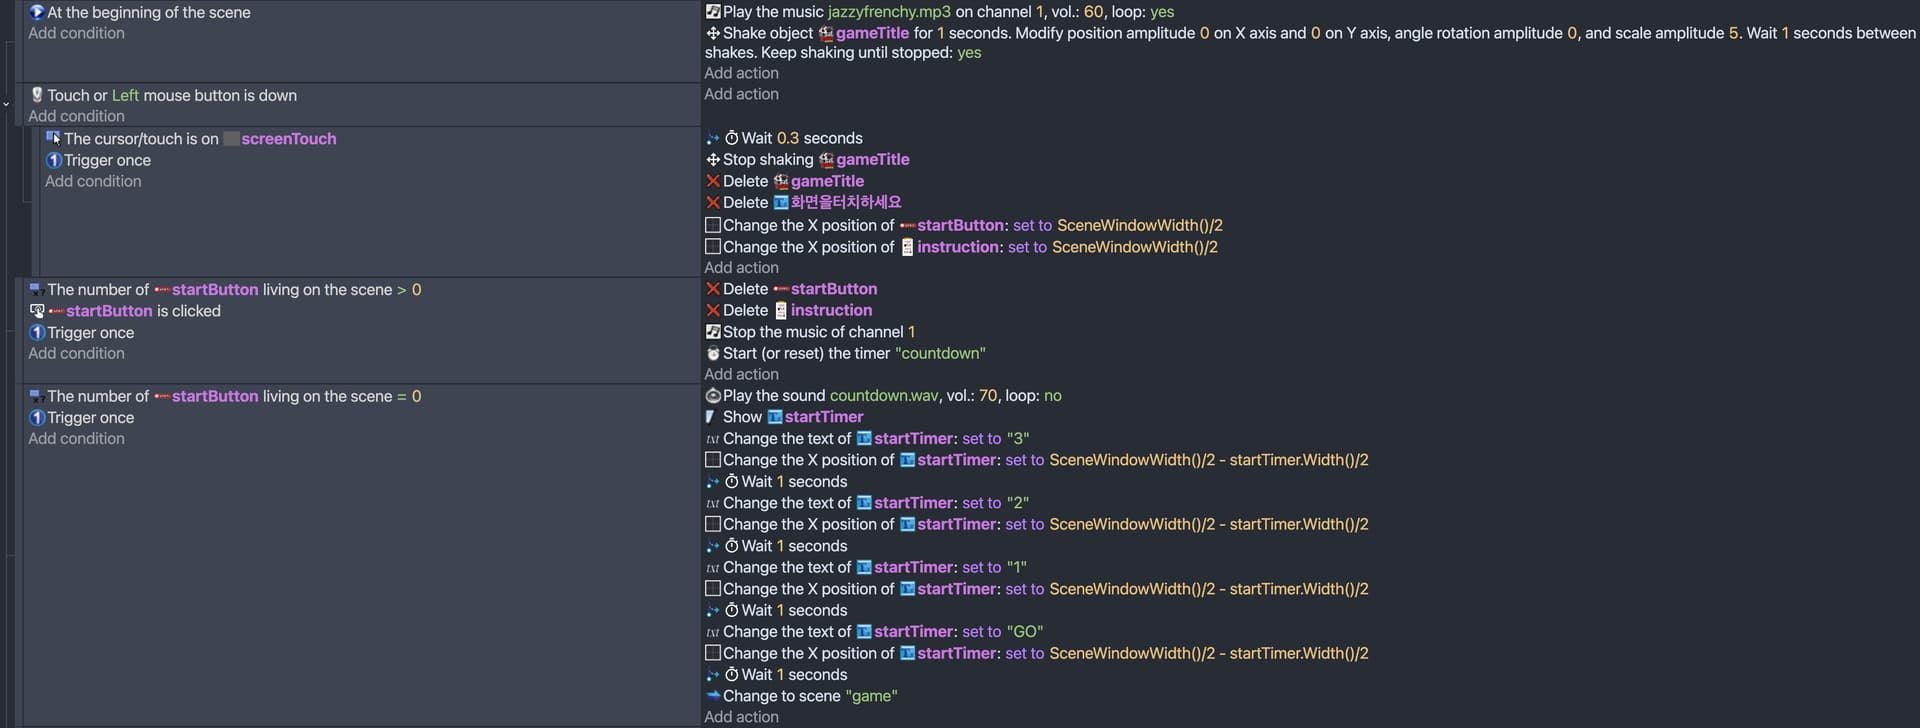Add a condition below "startButton is clicked" Trigger once

click(x=76, y=353)
